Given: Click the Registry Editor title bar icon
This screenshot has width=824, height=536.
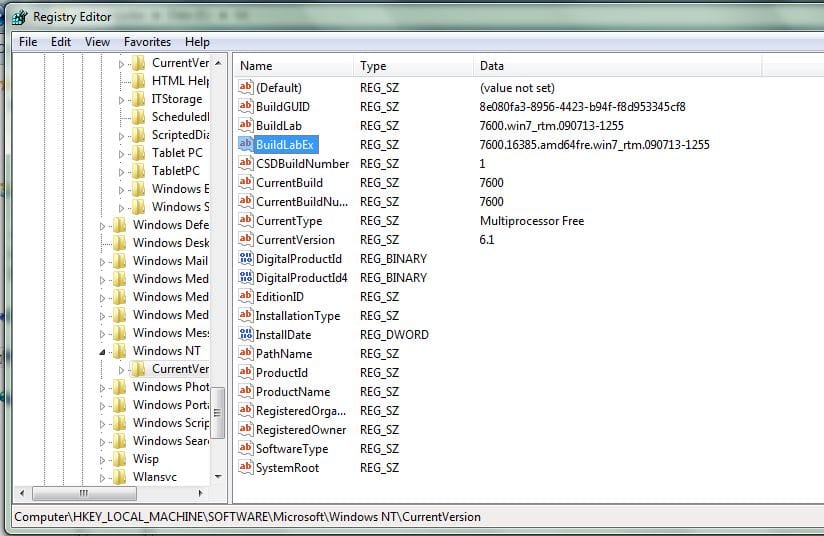Looking at the screenshot, I should pyautogui.click(x=20, y=17).
